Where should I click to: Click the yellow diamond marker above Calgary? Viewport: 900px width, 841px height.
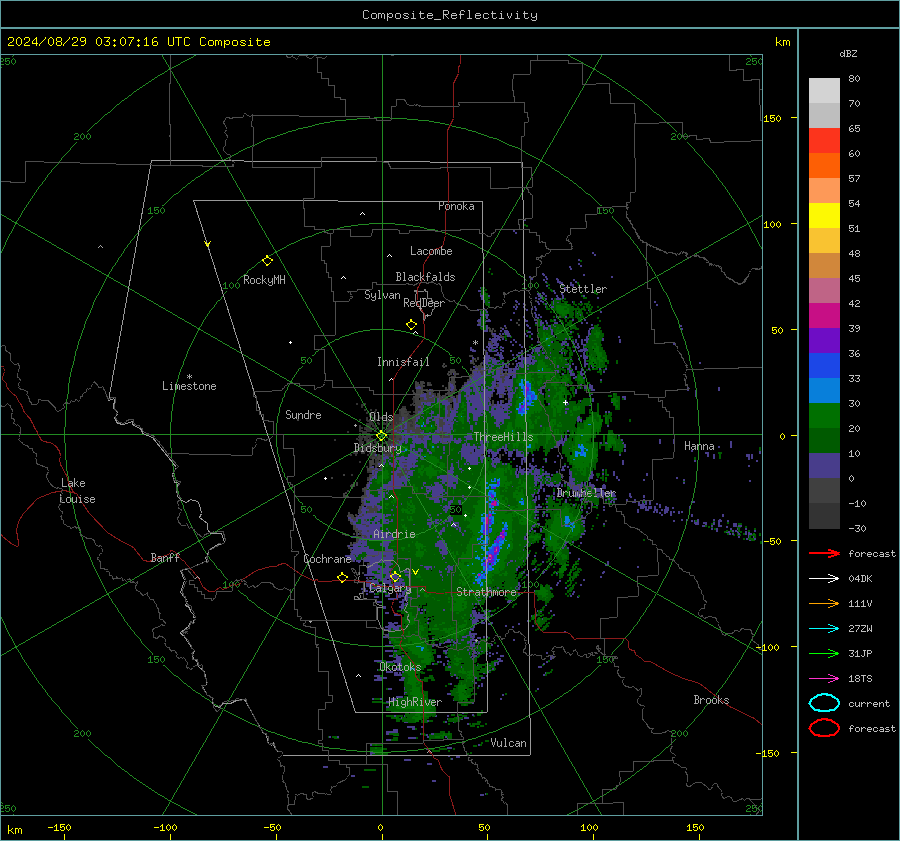point(395,576)
